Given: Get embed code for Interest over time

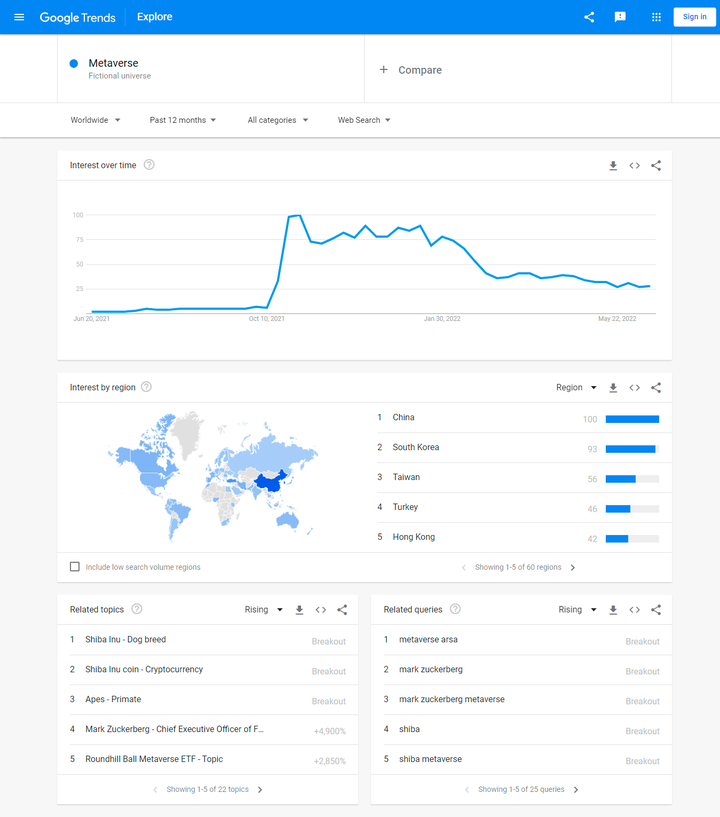Looking at the screenshot, I should (634, 166).
